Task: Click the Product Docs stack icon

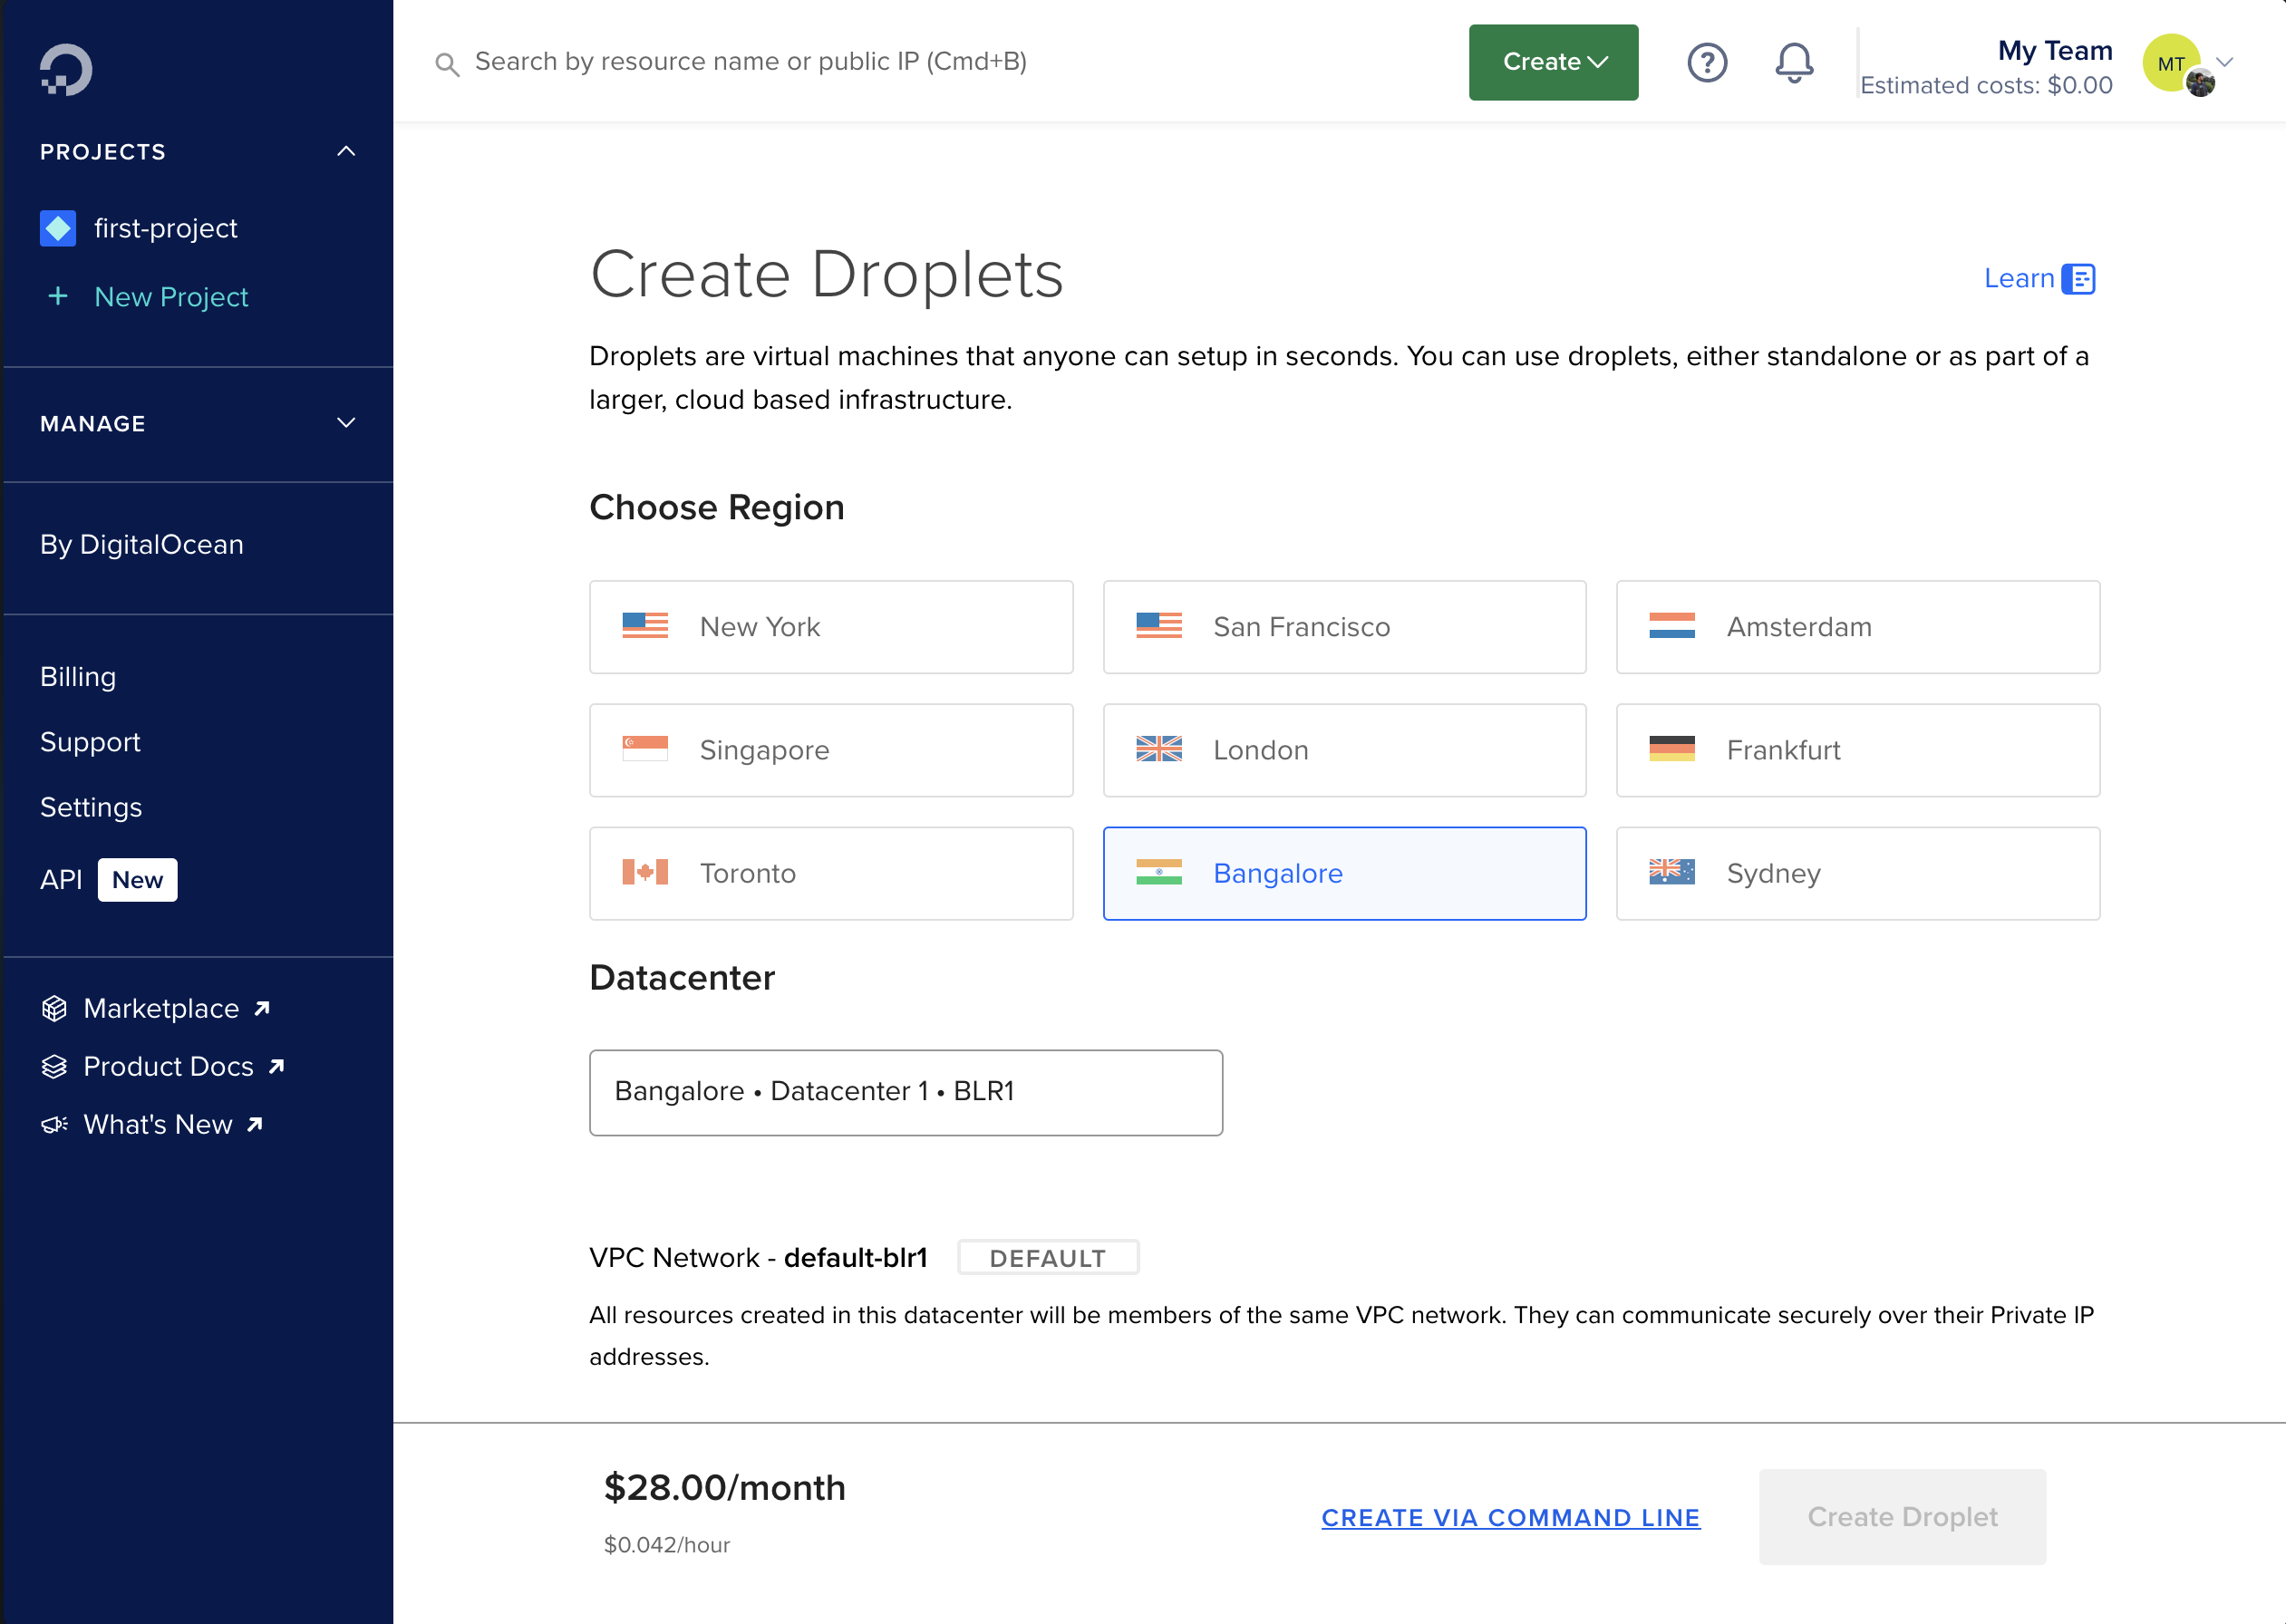Action: tap(54, 1066)
